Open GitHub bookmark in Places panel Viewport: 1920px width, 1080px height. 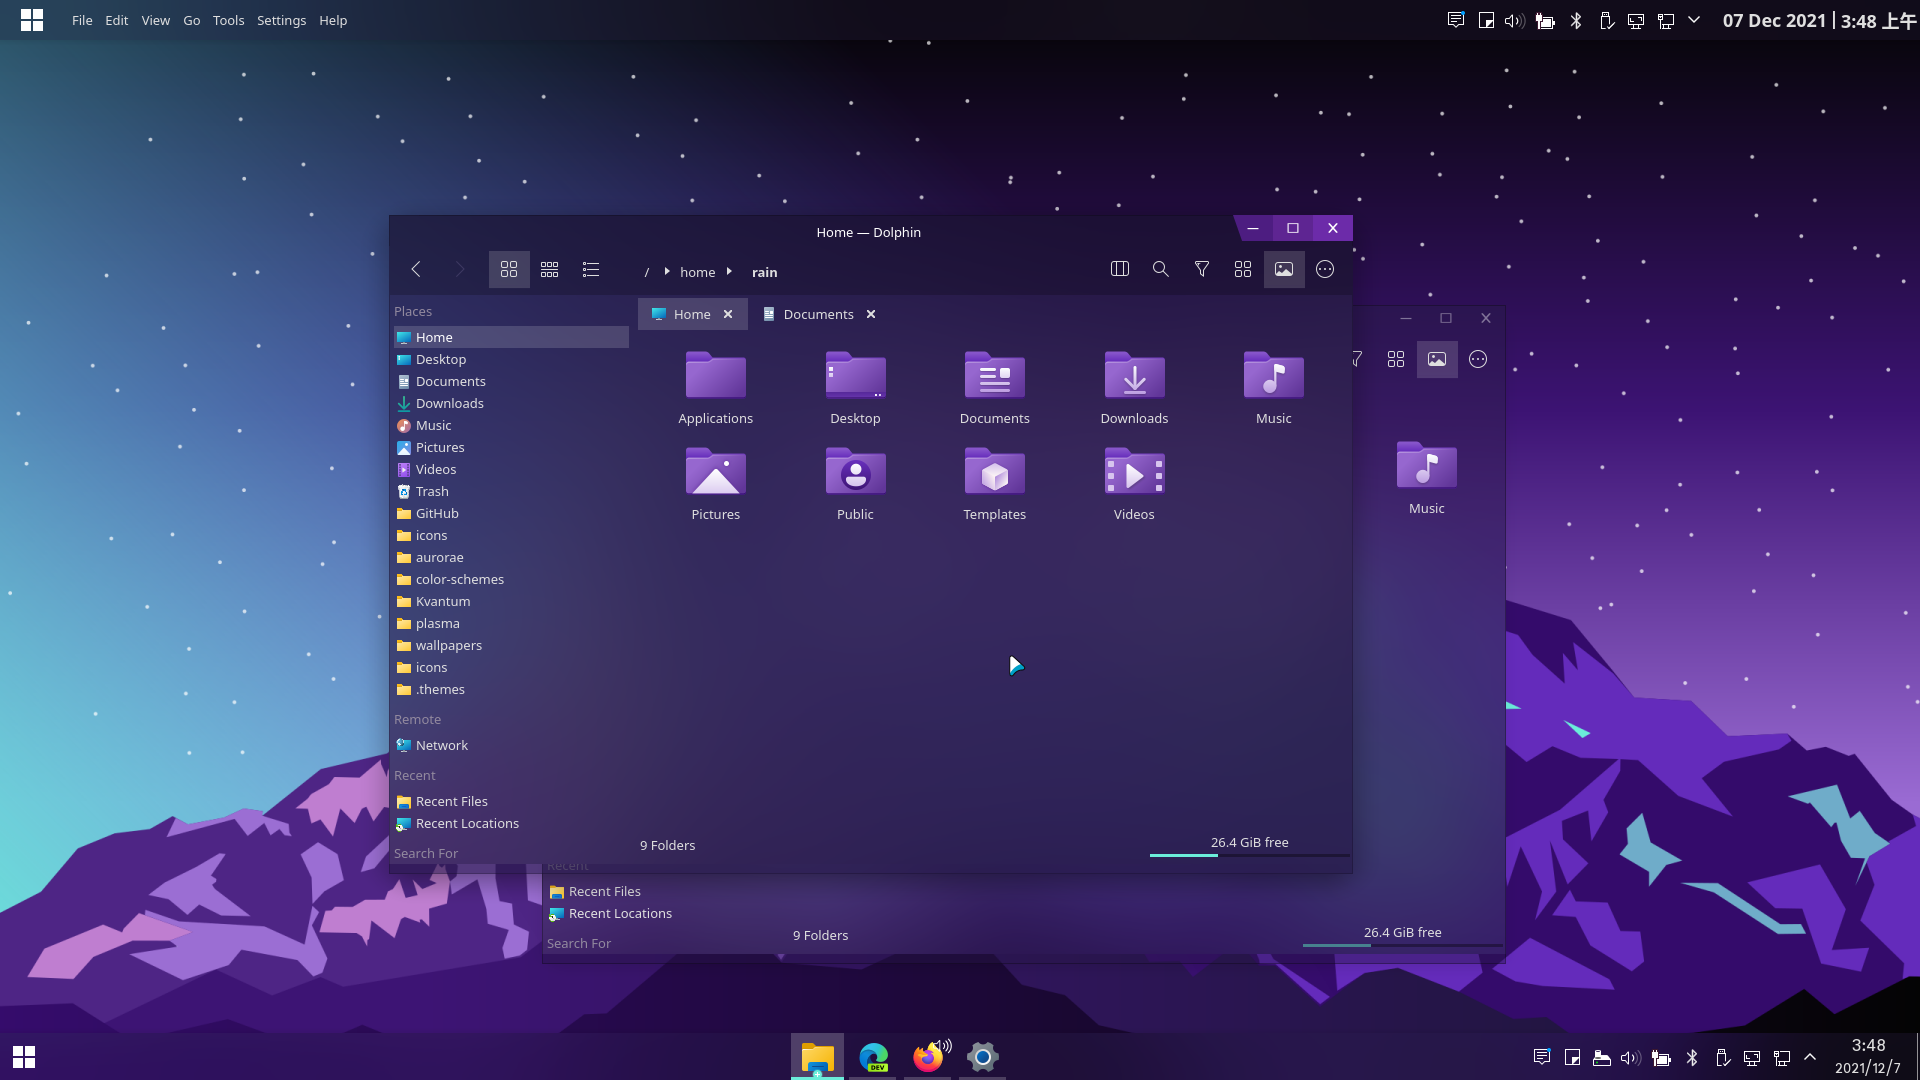pos(511,513)
